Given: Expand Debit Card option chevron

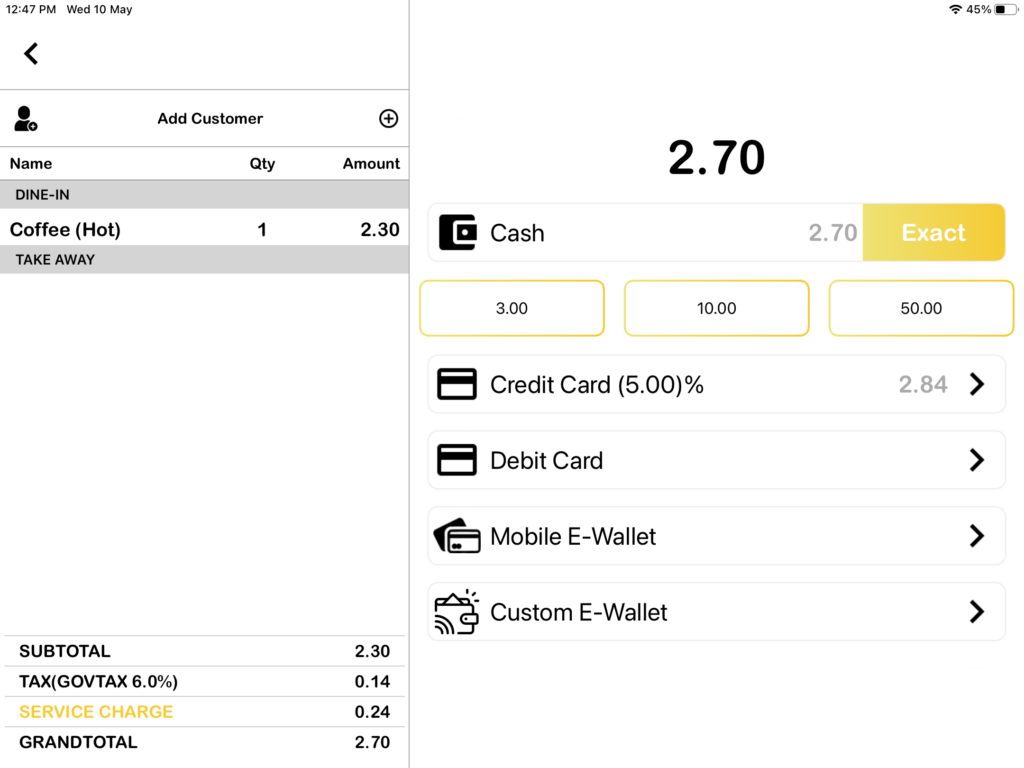Looking at the screenshot, I should tap(977, 461).
